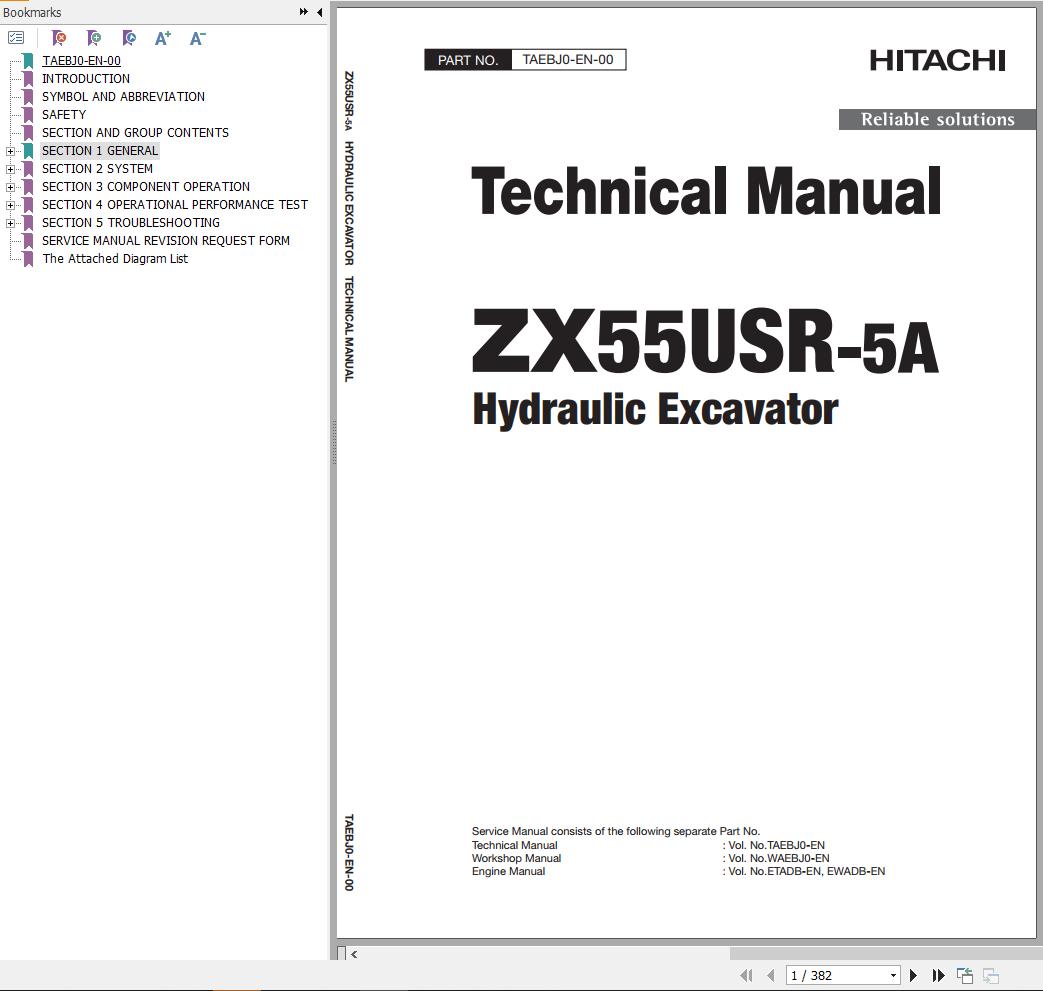This screenshot has width=1043, height=991.
Task: Select SECTION 2 SYSTEM bookmark
Action: [x=97, y=168]
